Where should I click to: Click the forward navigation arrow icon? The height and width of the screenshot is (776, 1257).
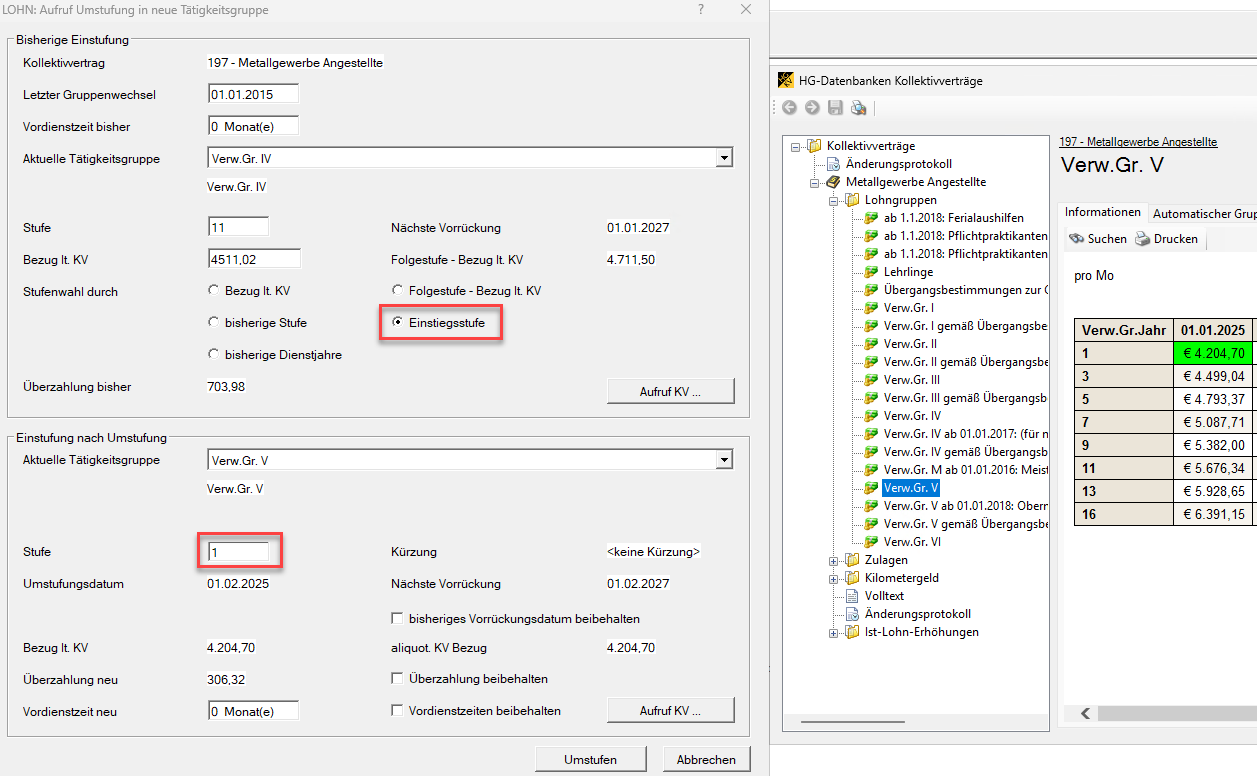pyautogui.click(x=811, y=108)
